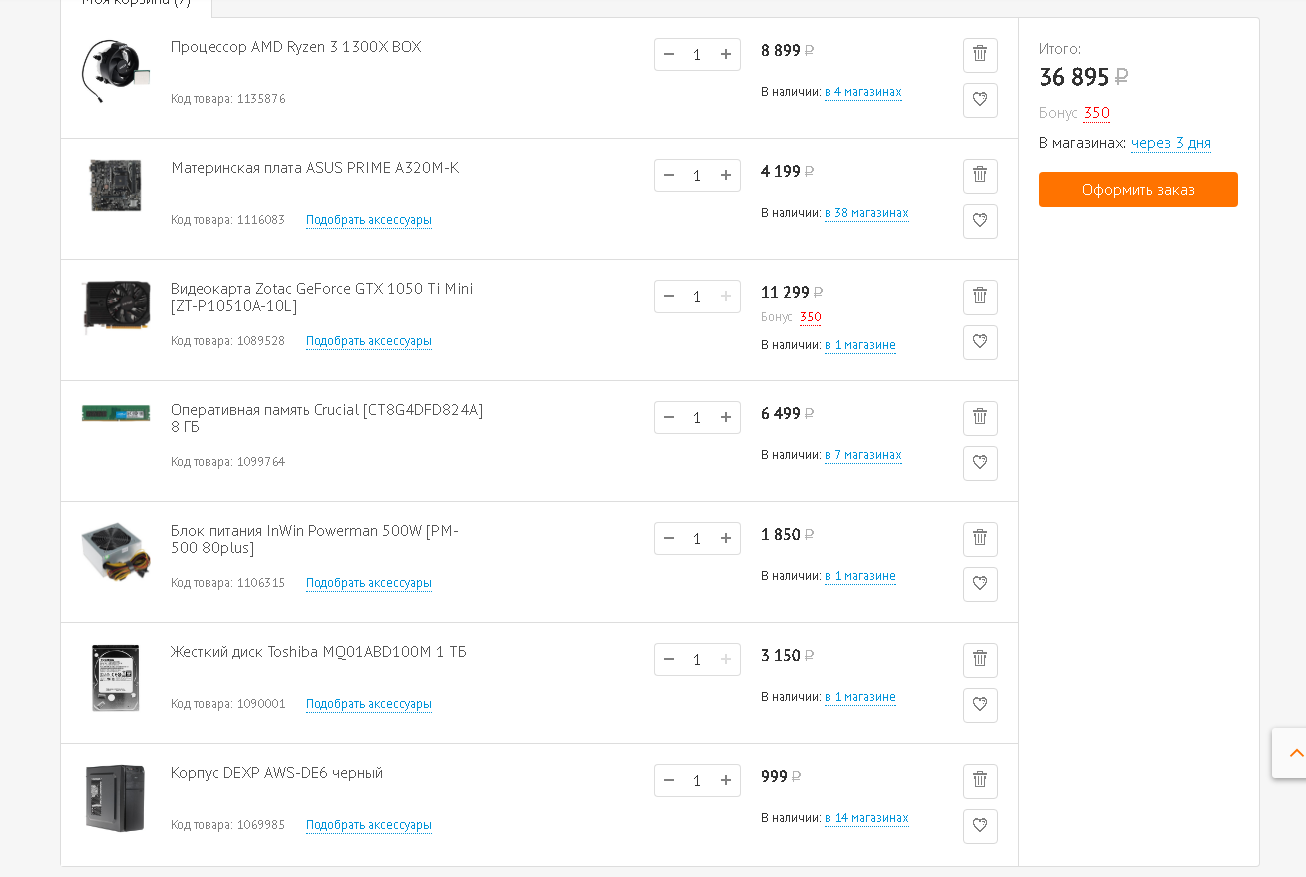Add Toshiba hard drive to wishlist
Image resolution: width=1306 pixels, height=877 pixels.
980,705
